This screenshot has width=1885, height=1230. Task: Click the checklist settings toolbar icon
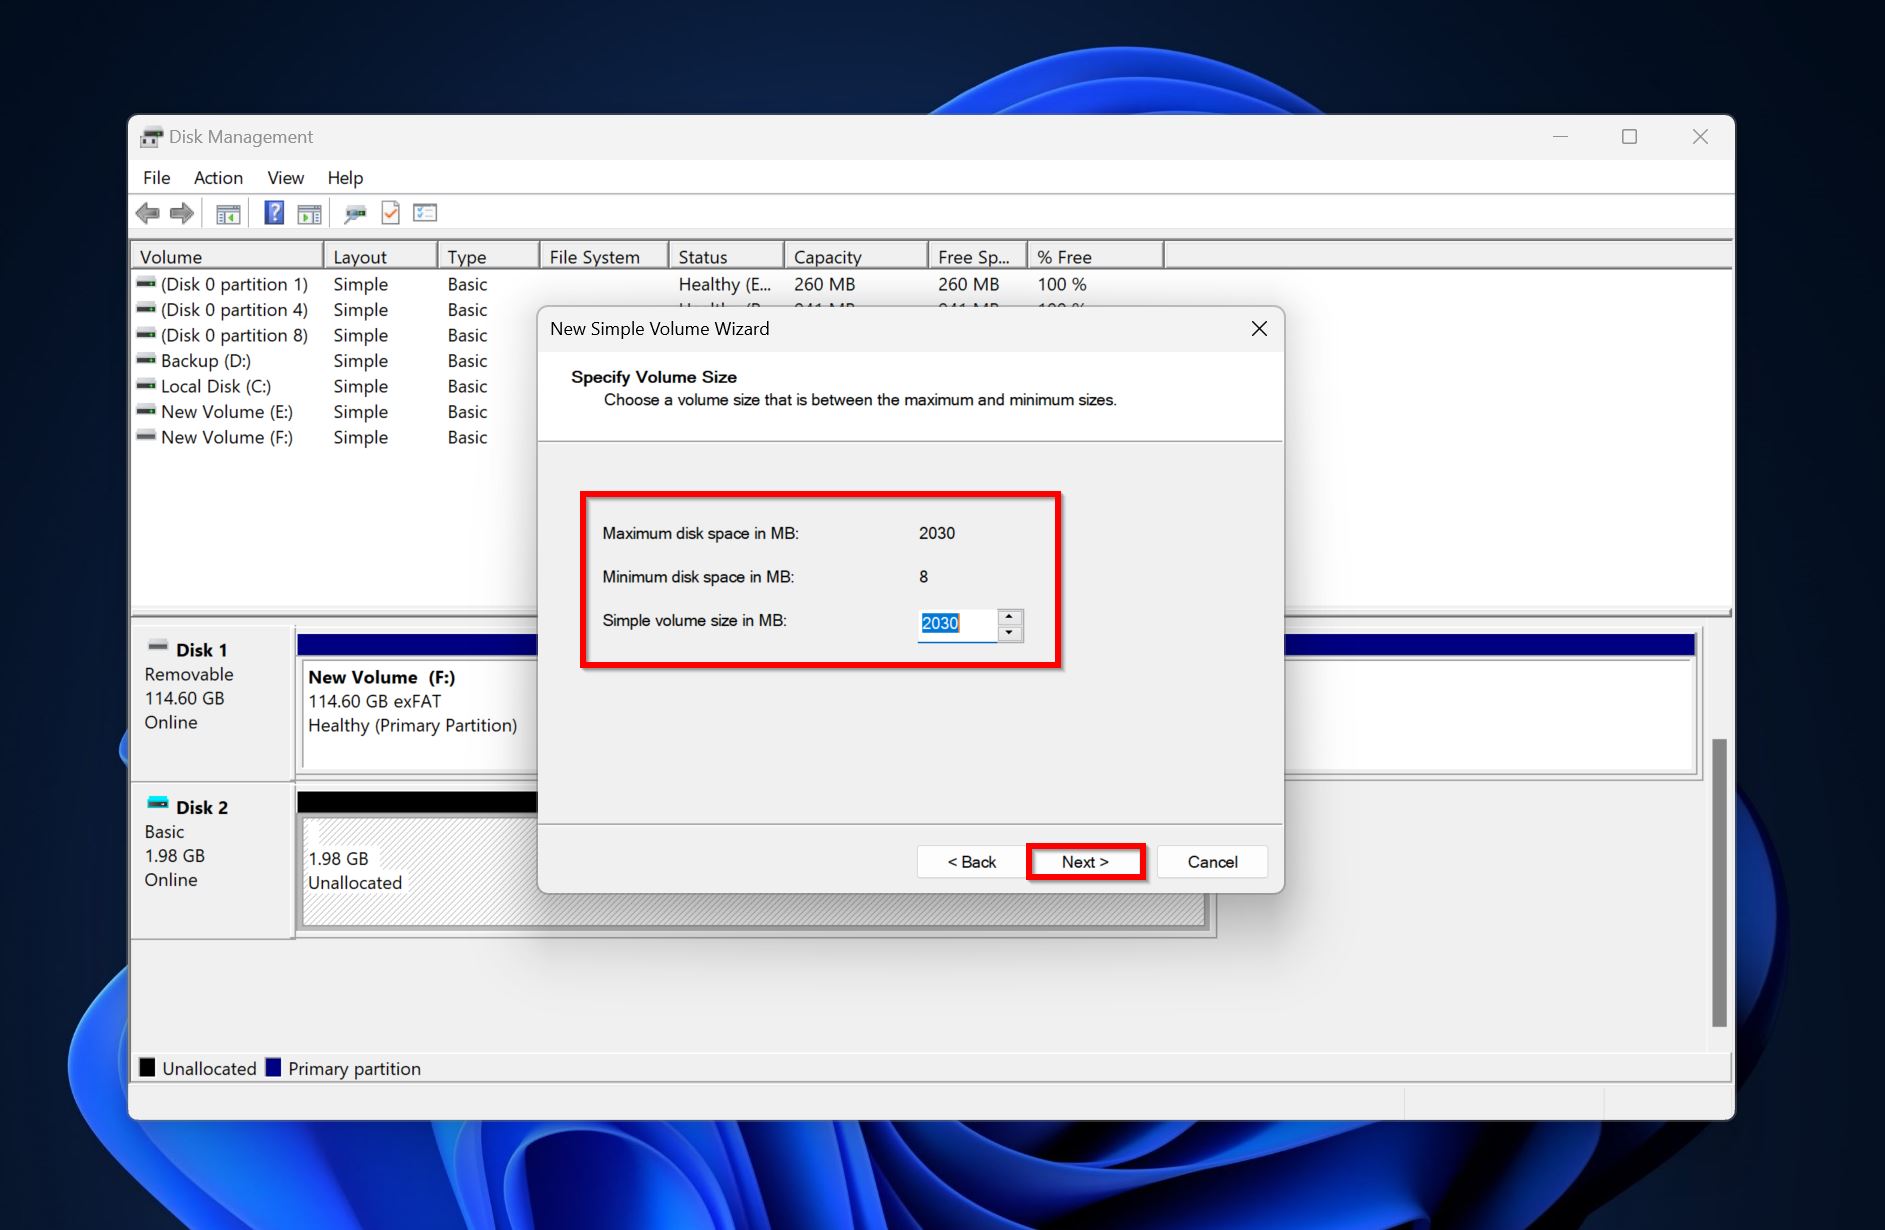426,213
